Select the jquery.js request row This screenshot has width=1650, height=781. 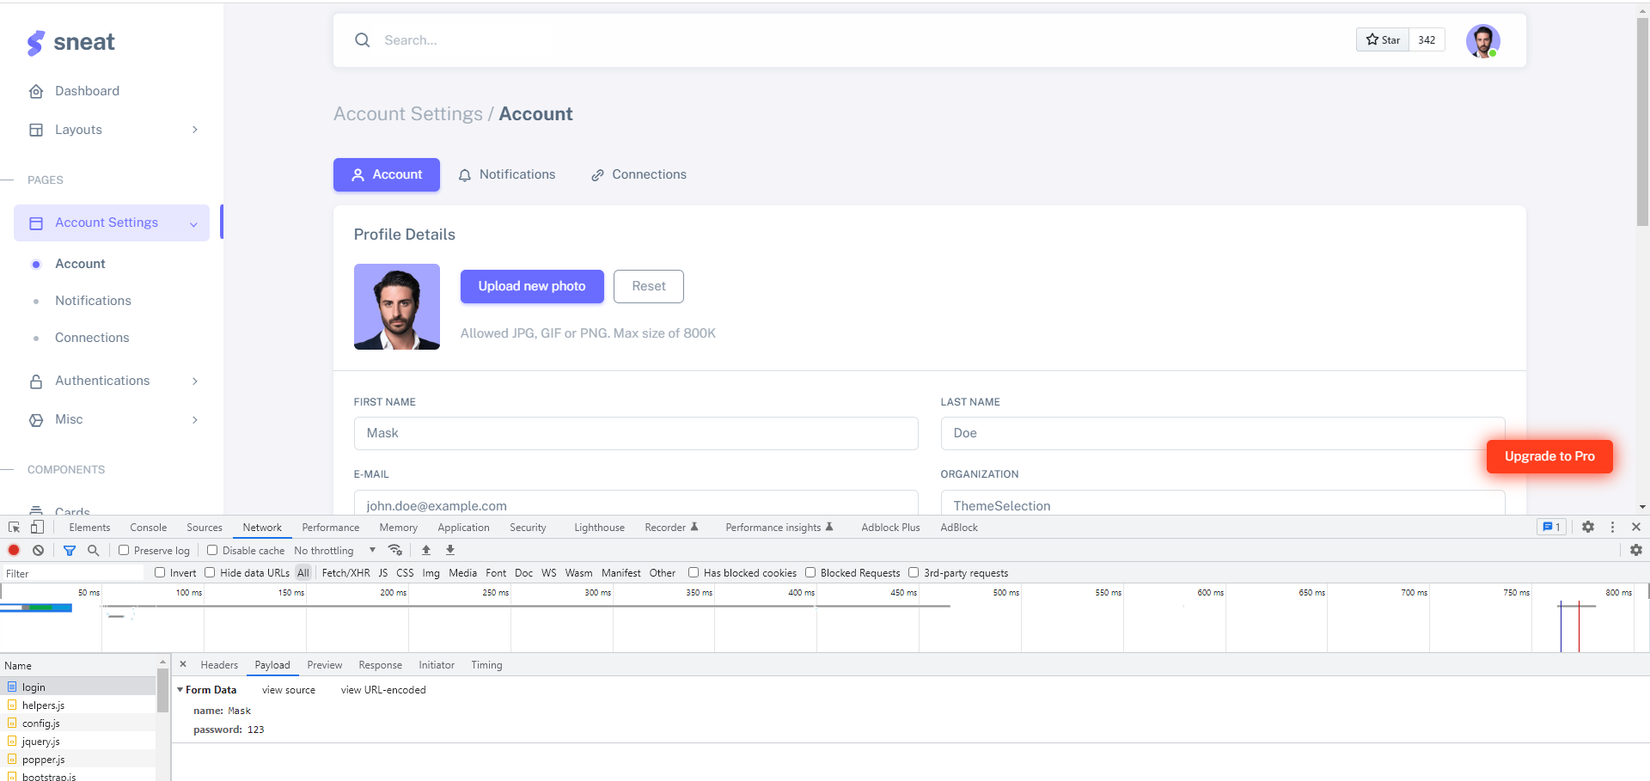(x=78, y=741)
